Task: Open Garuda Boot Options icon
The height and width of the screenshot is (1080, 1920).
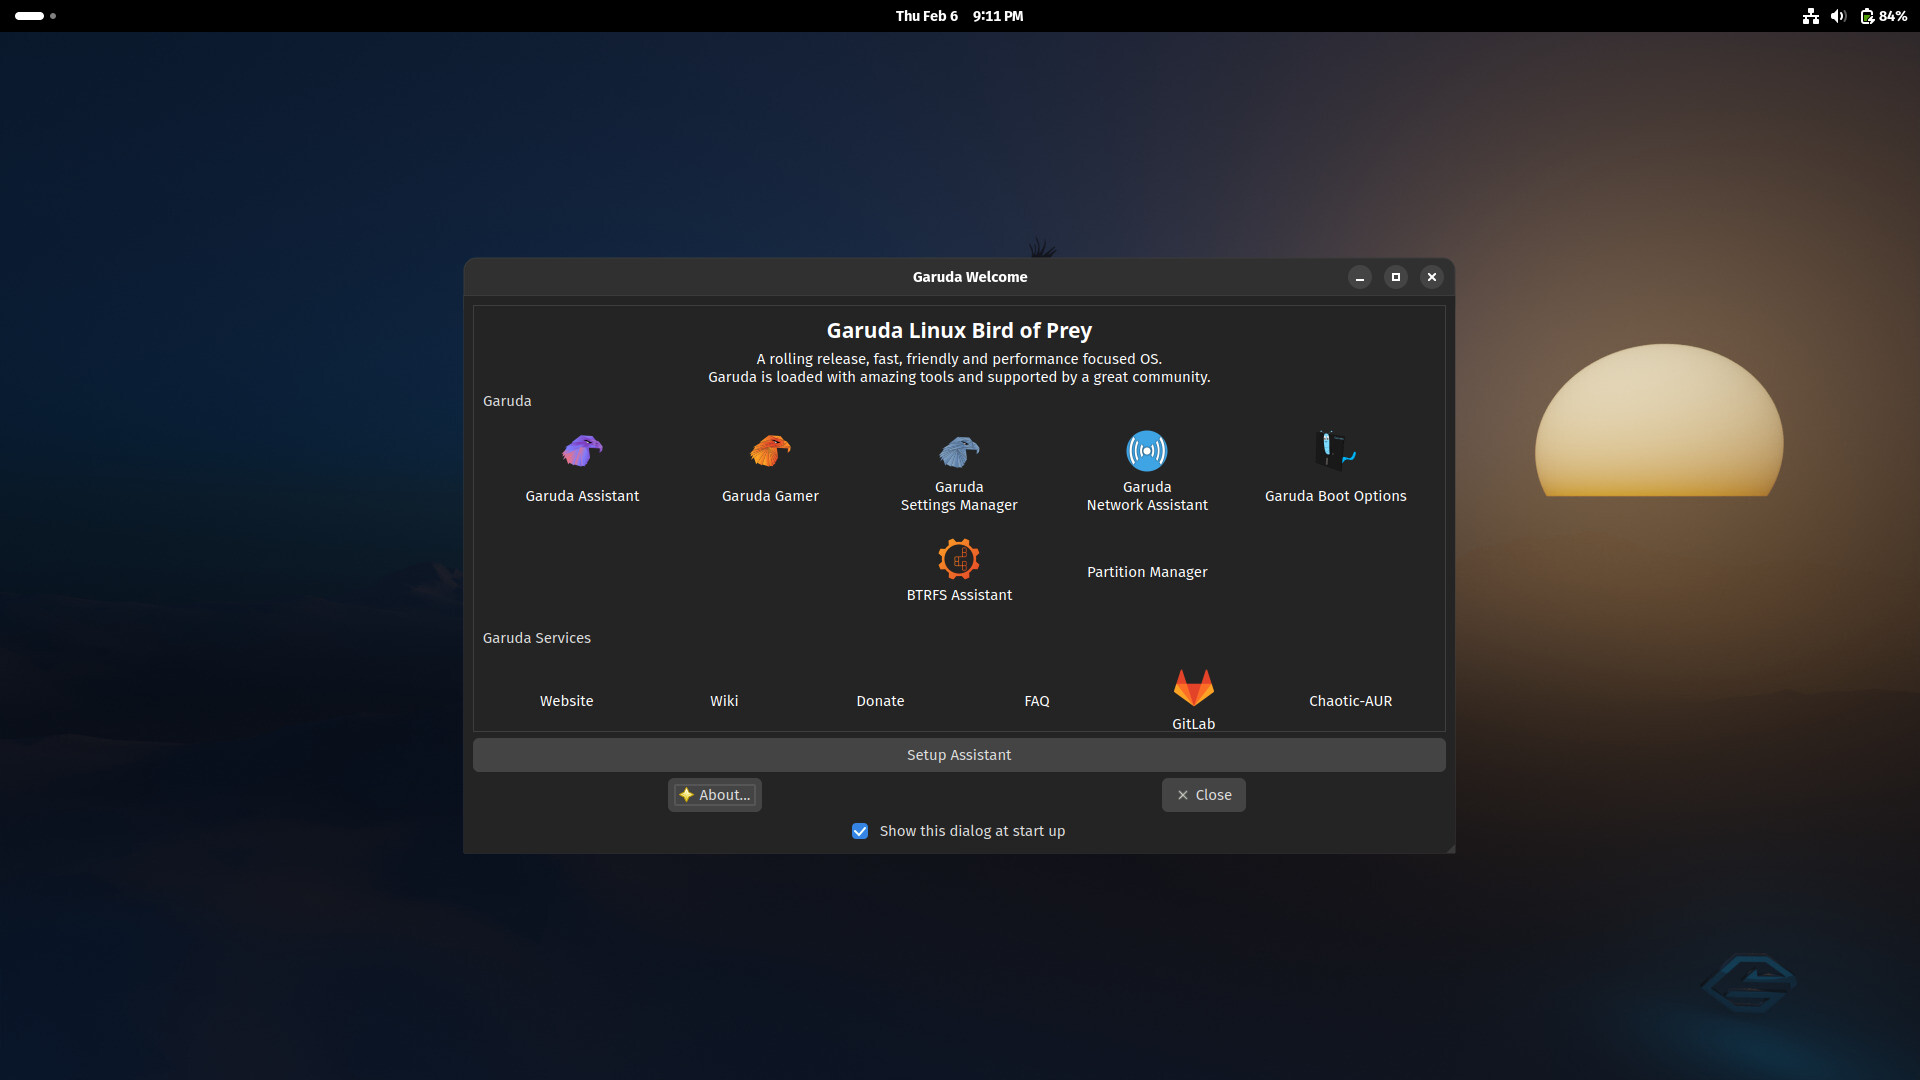Action: pos(1335,451)
